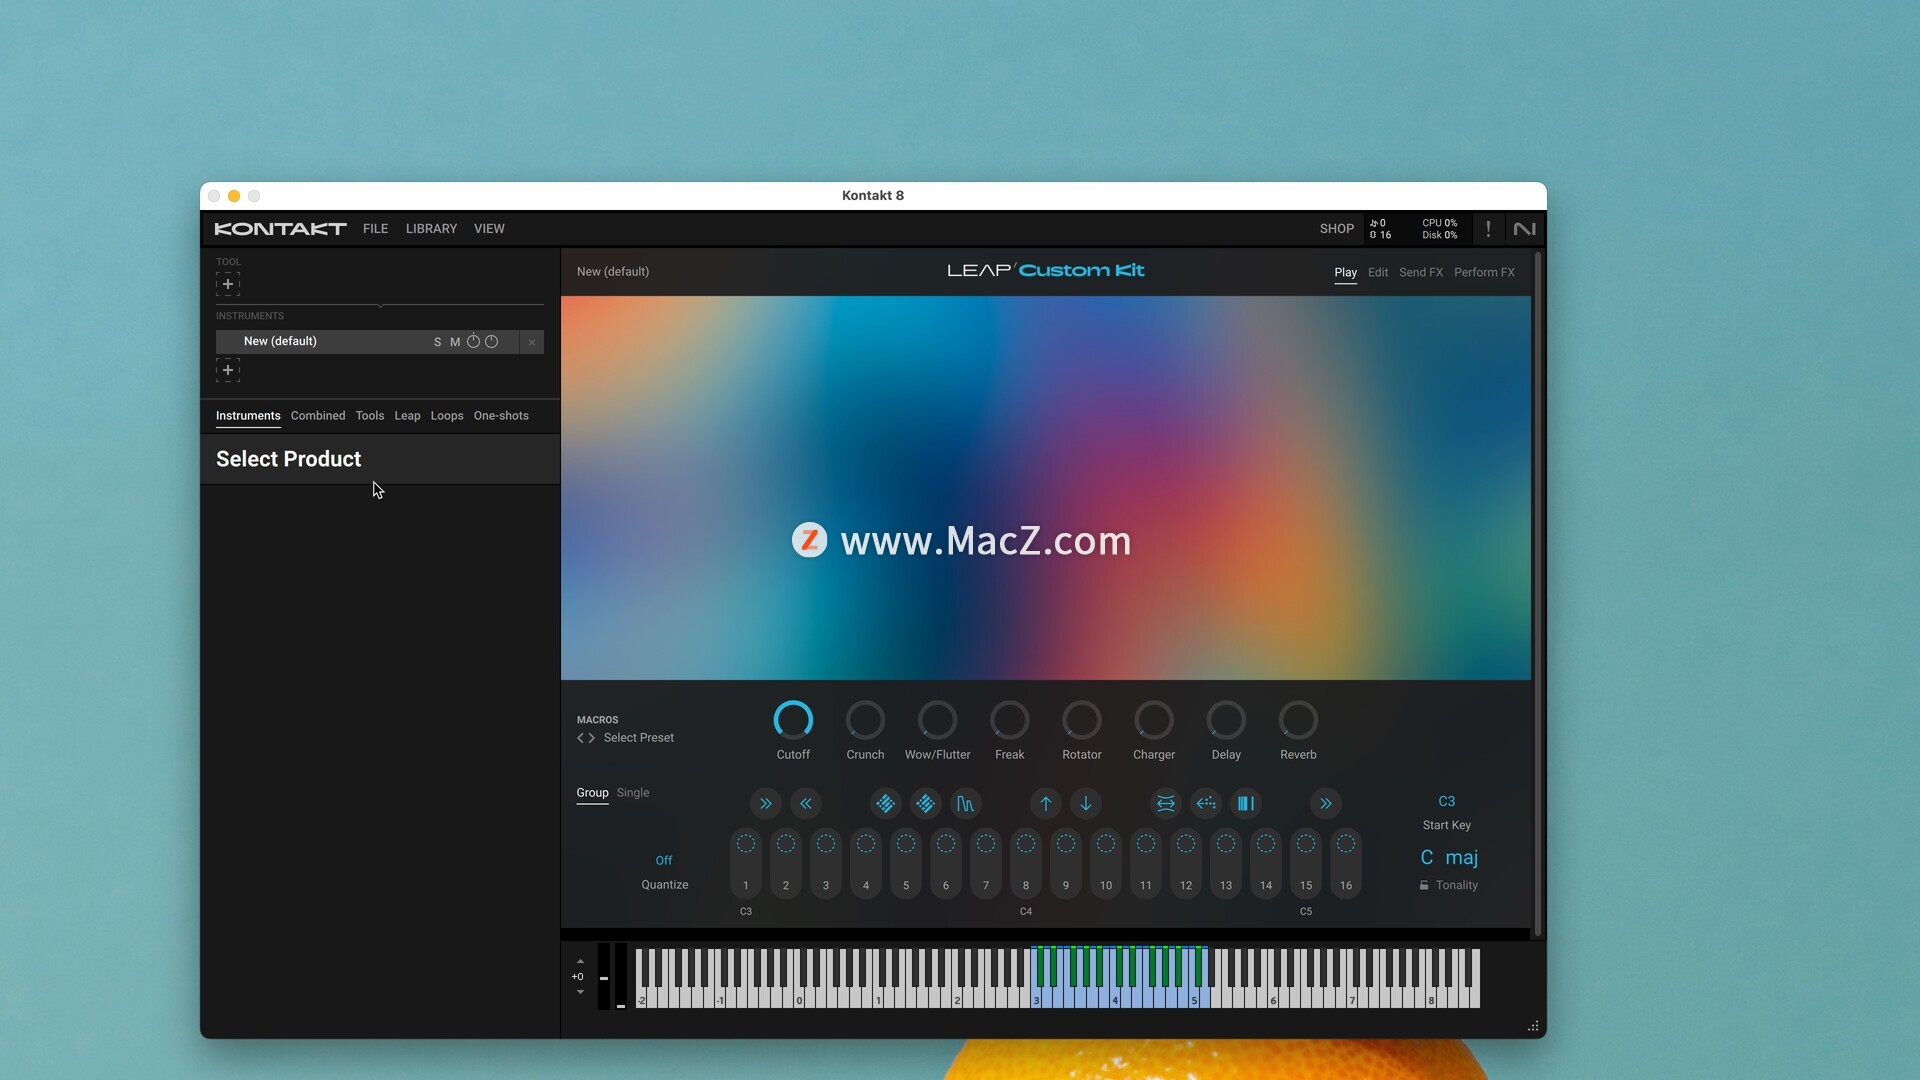Switch to the Loops browser tab
Image resolution: width=1920 pixels, height=1080 pixels.
[x=447, y=416]
